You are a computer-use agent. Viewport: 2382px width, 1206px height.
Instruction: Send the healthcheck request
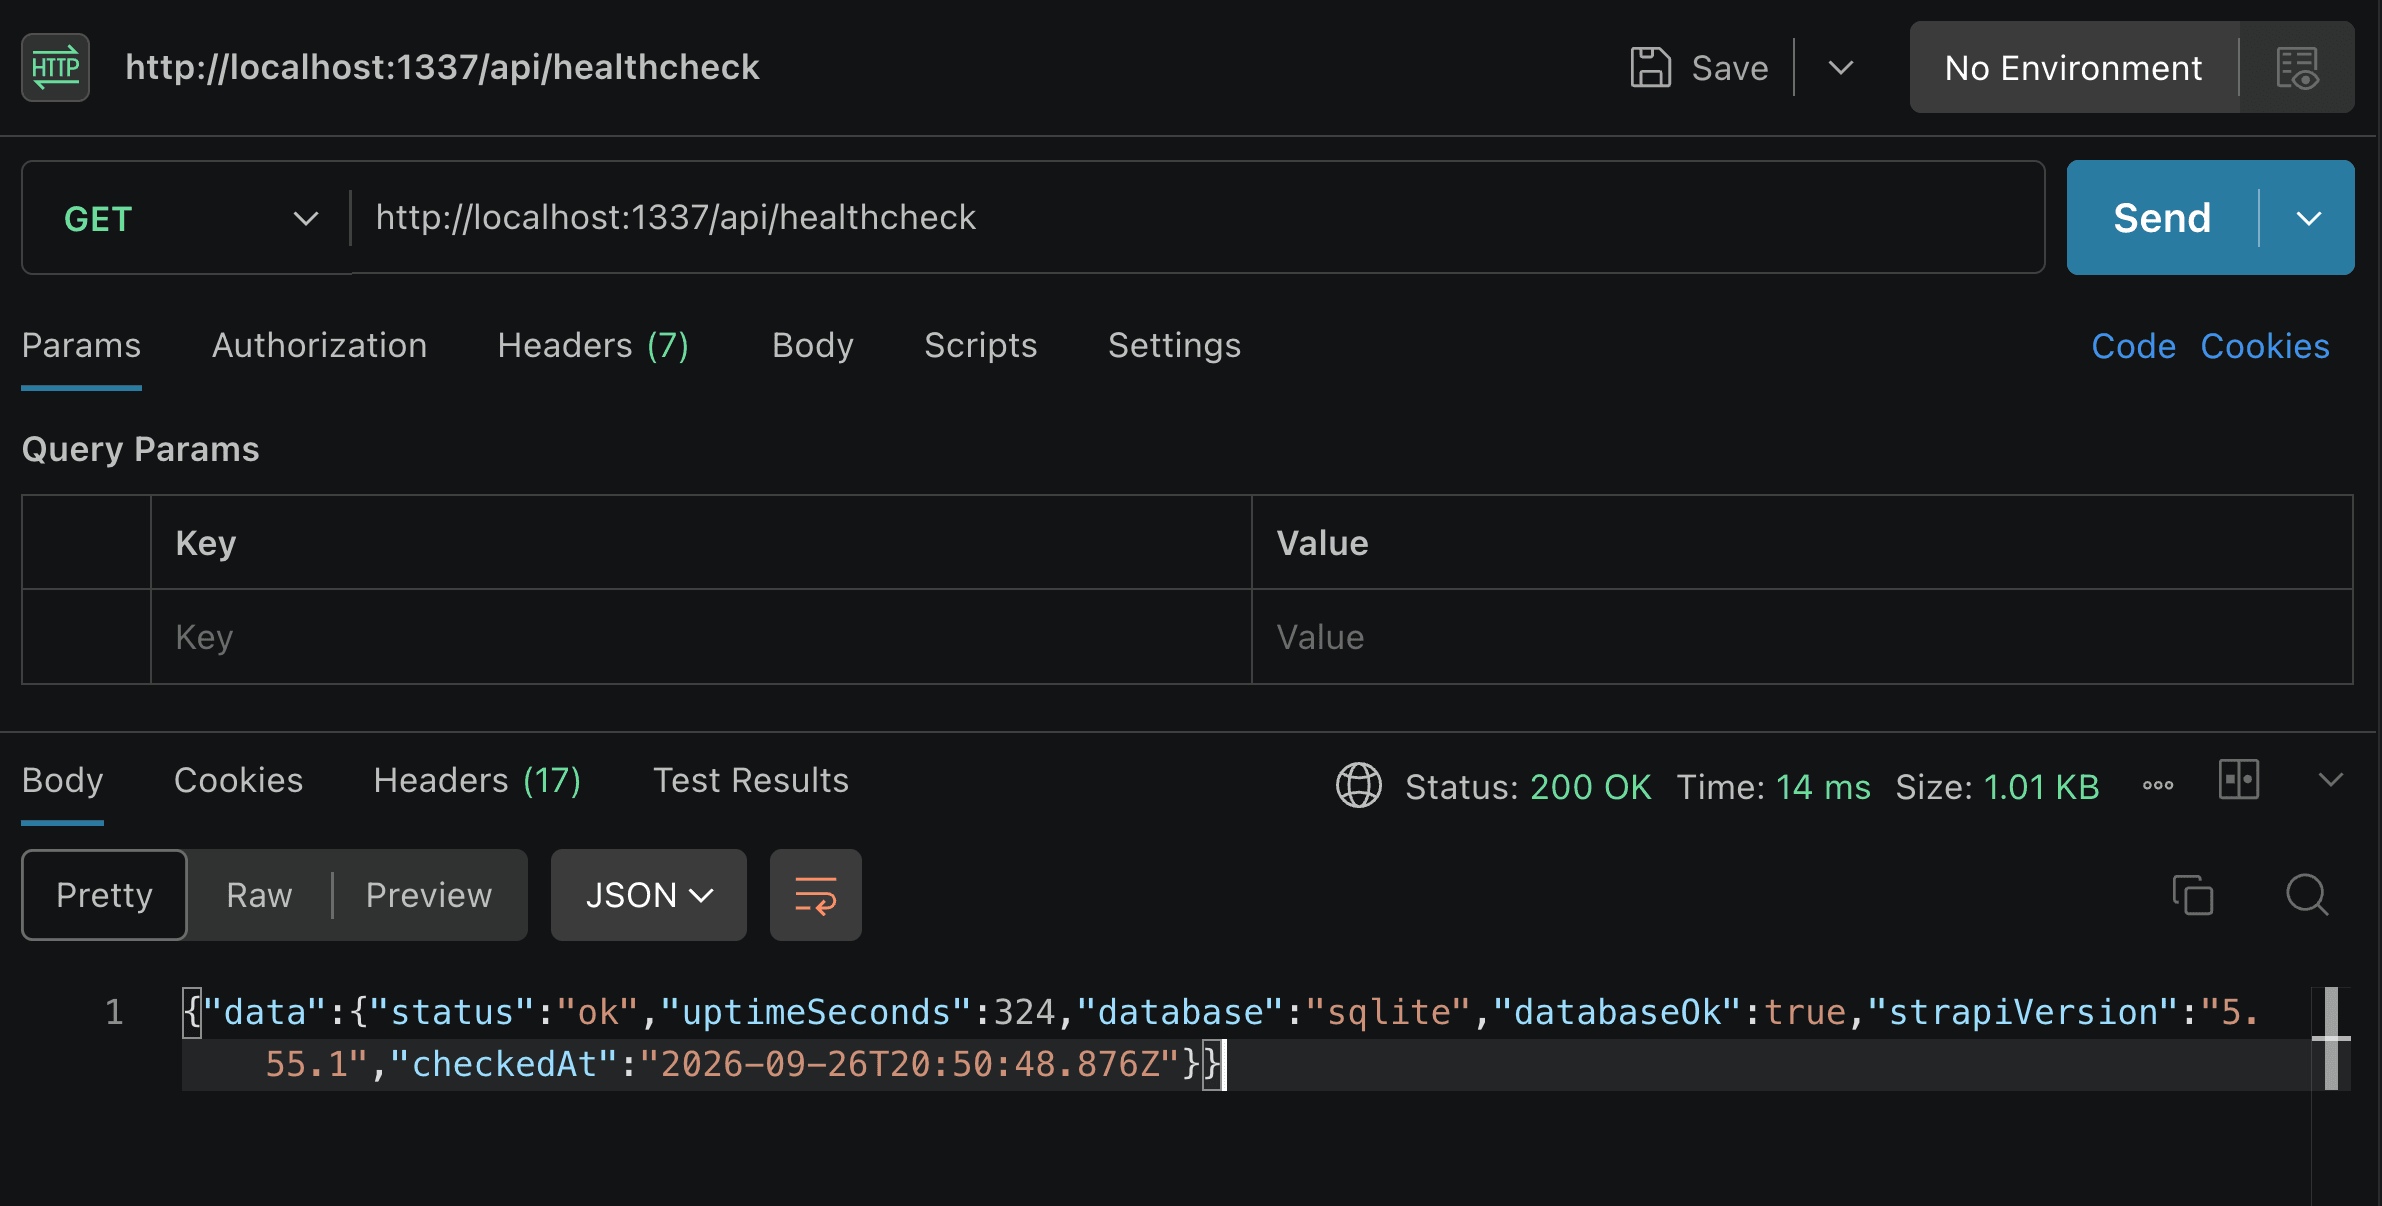[x=2162, y=218]
